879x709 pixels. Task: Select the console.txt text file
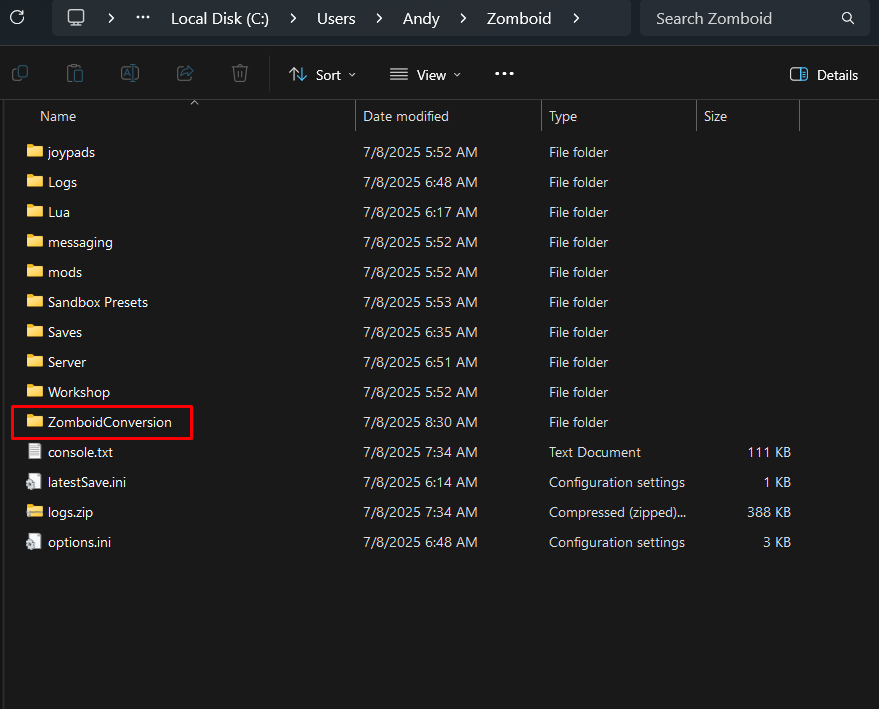pyautogui.click(x=80, y=452)
